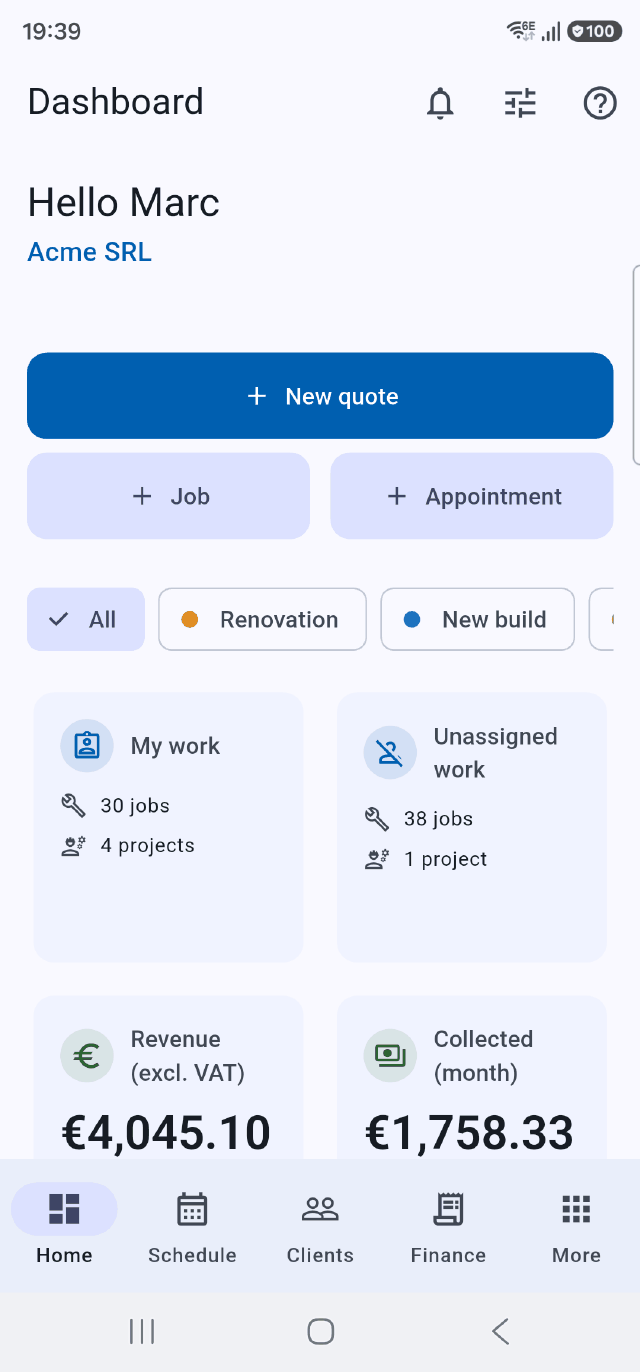Tap the battery indicator in status bar
This screenshot has height=1372, width=640.
tap(594, 31)
